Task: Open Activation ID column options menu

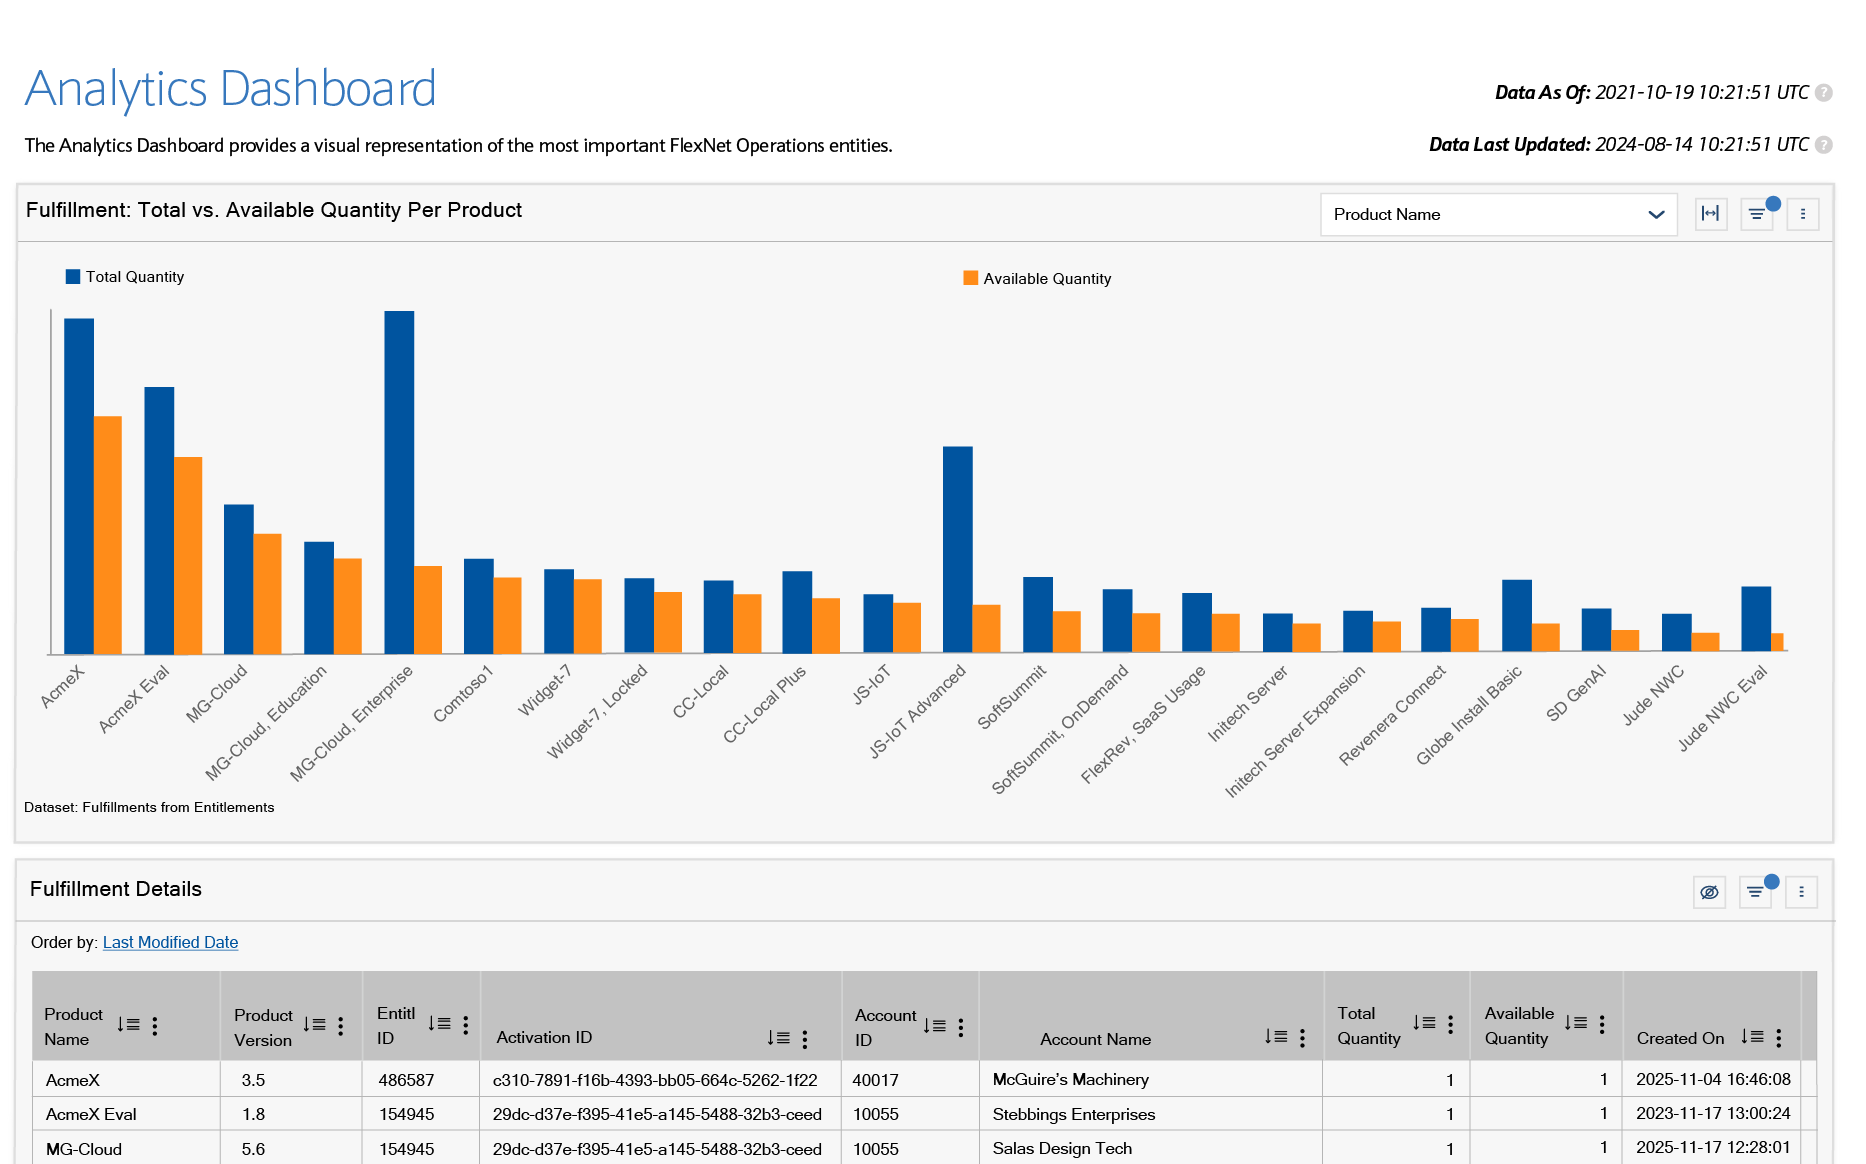Action: pyautogui.click(x=805, y=1039)
